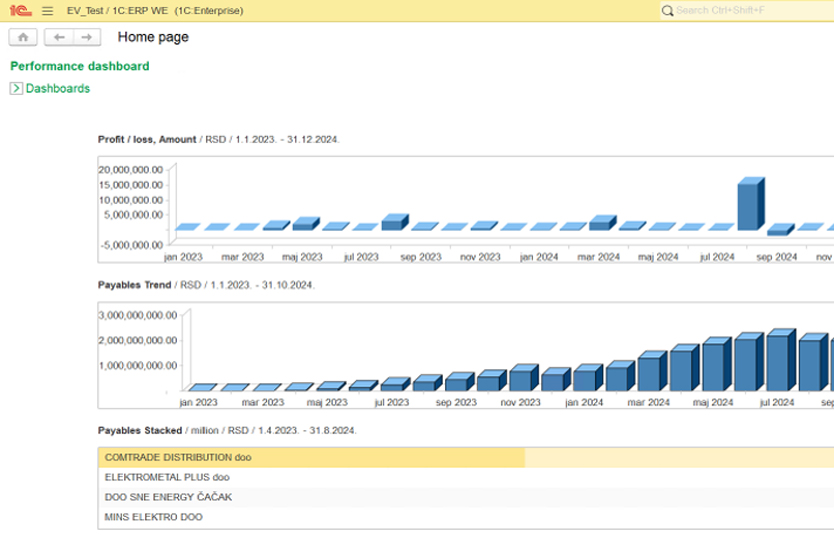Open the hamburger main menu
The height and width of the screenshot is (538, 834).
(47, 11)
